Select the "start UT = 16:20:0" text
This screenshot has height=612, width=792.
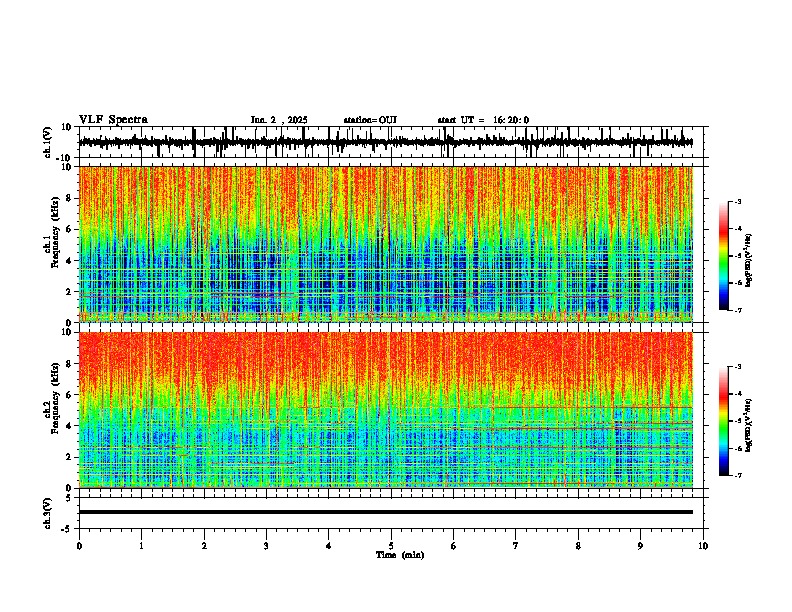[483, 120]
